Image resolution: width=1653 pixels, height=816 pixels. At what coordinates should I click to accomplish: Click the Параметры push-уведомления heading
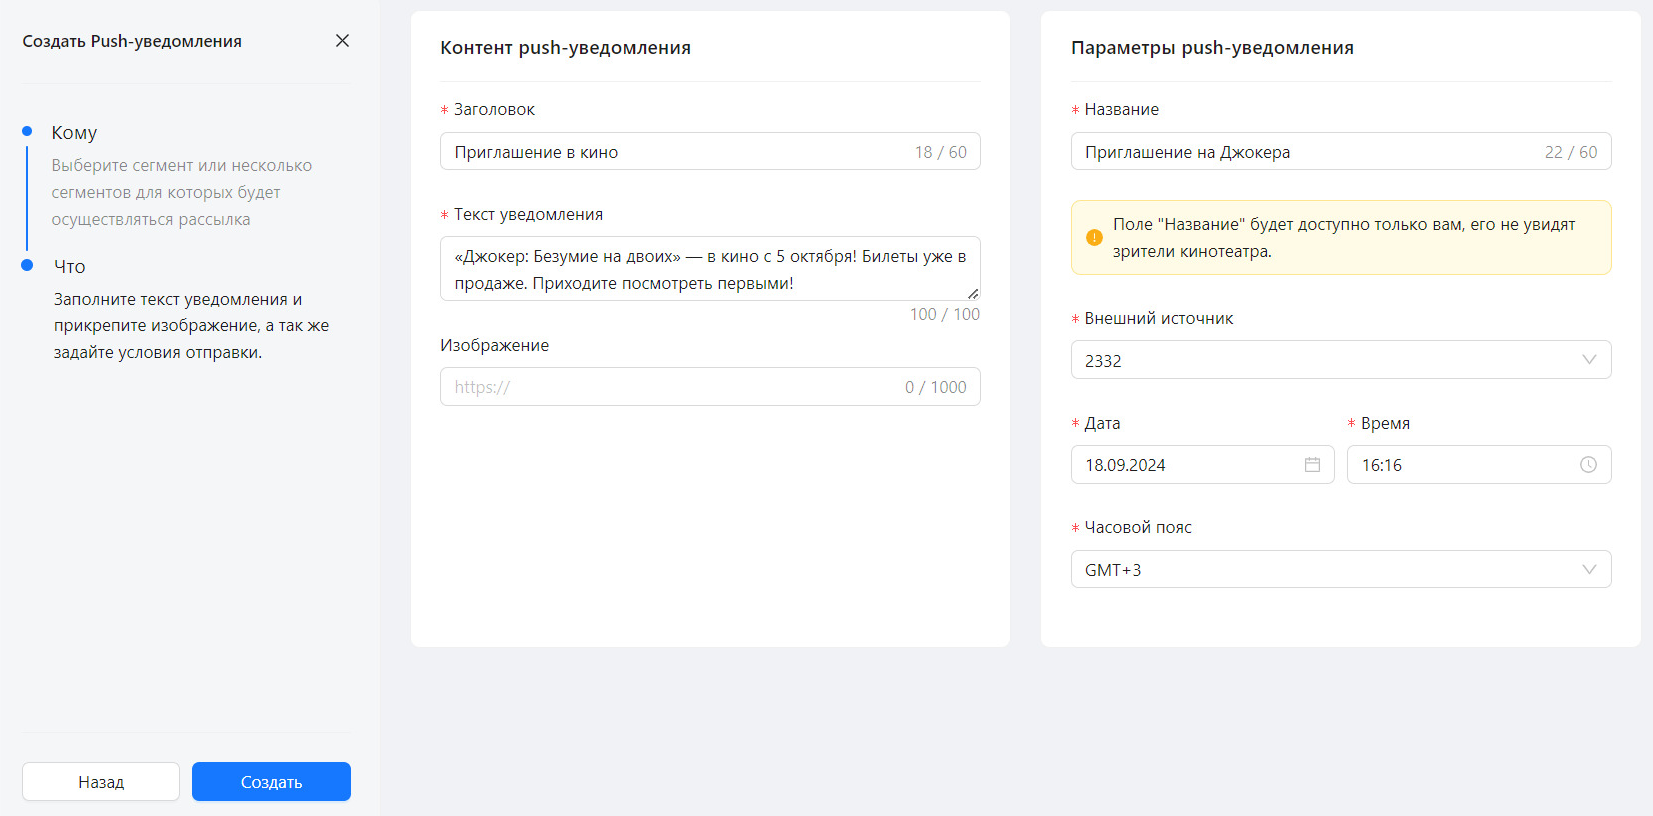[1212, 48]
